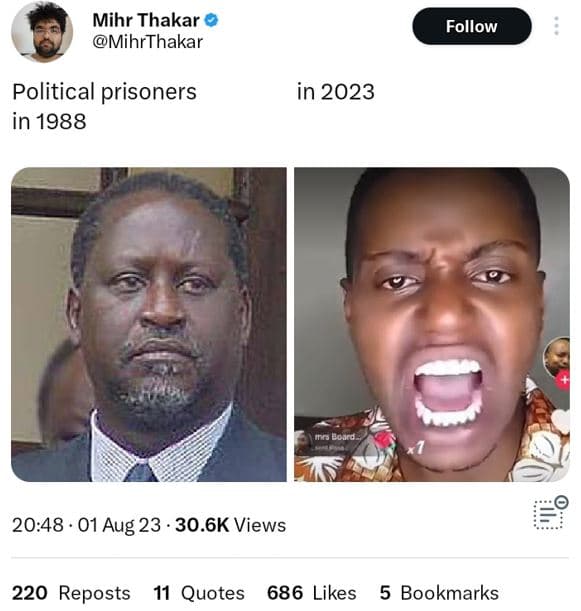
Task: Tap the red rose gift icon
Action: tap(383, 441)
